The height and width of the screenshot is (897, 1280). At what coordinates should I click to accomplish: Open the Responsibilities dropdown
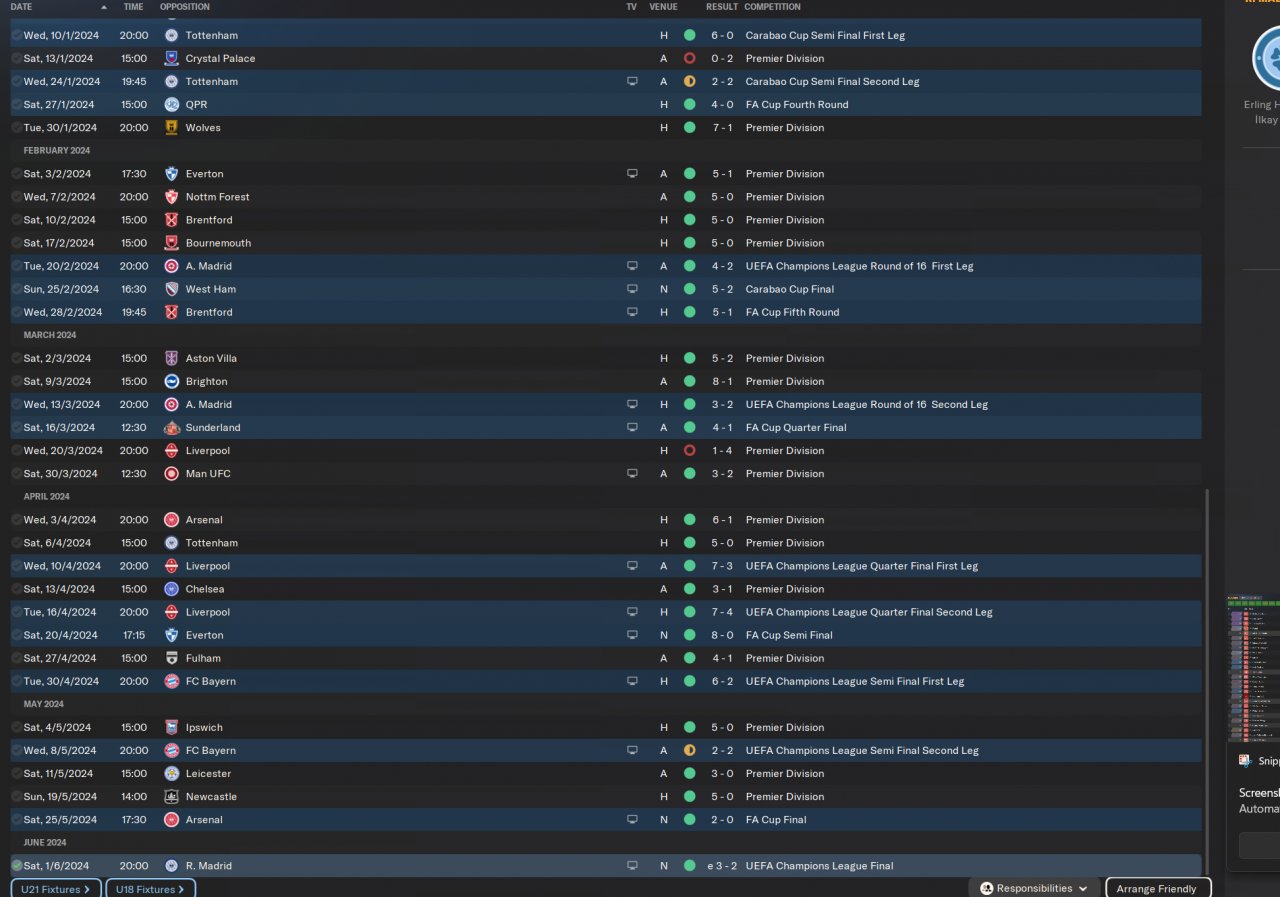click(x=1034, y=888)
